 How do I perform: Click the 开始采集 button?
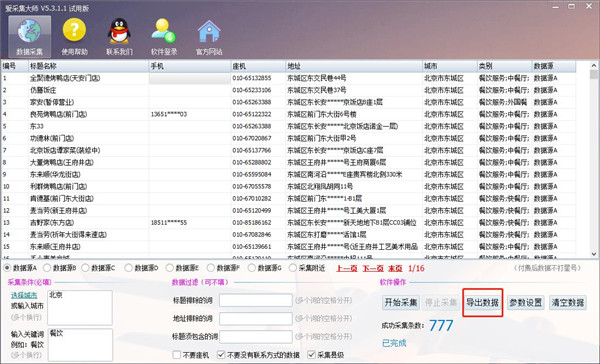tap(401, 302)
